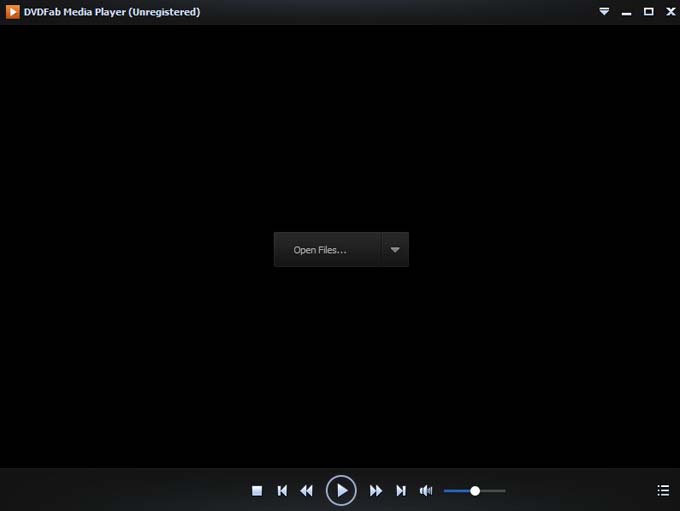
Task: Close the DVDFab Media Player window
Action: [x=671, y=12]
